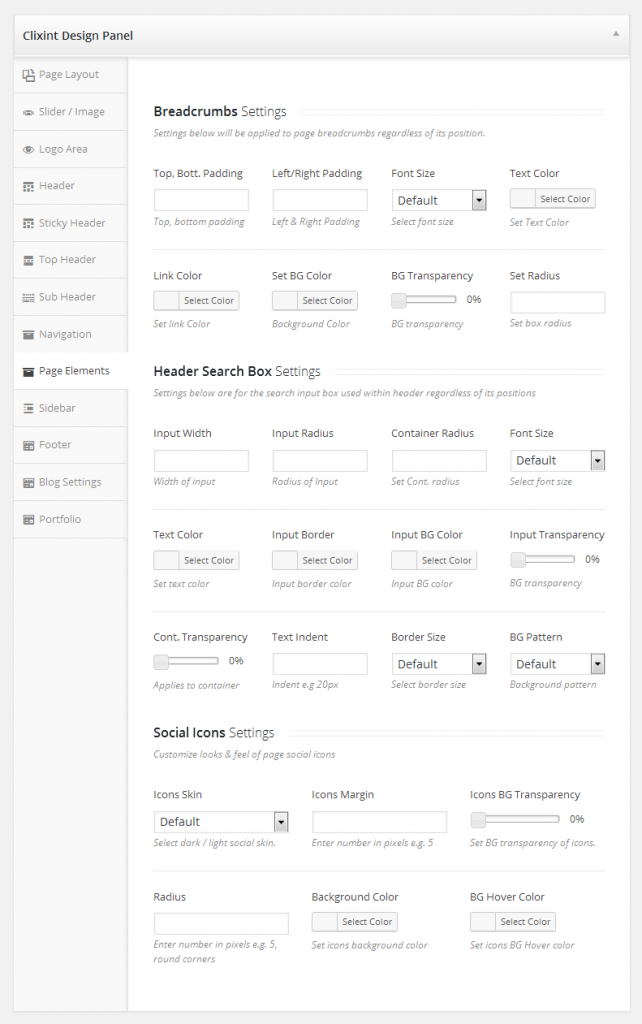The width and height of the screenshot is (642, 1024).
Task: Select Color for breadcrumbs Link Color
Action: (x=208, y=301)
